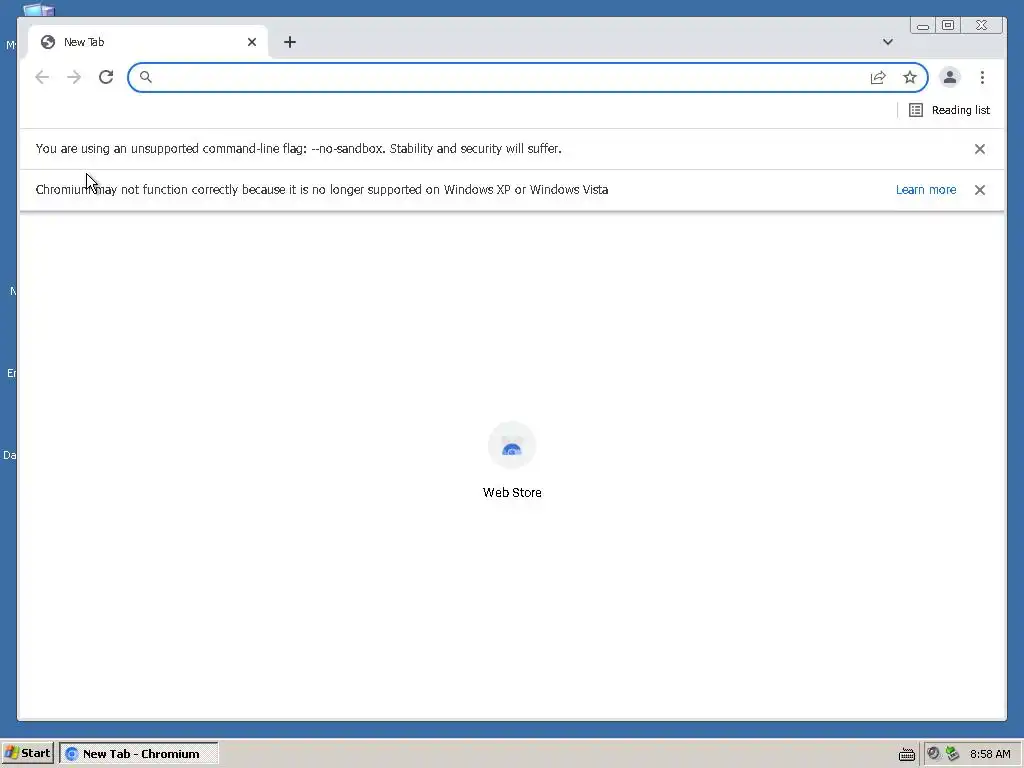1024x768 pixels.
Task: Select the New Tab tab
Action: pos(148,42)
